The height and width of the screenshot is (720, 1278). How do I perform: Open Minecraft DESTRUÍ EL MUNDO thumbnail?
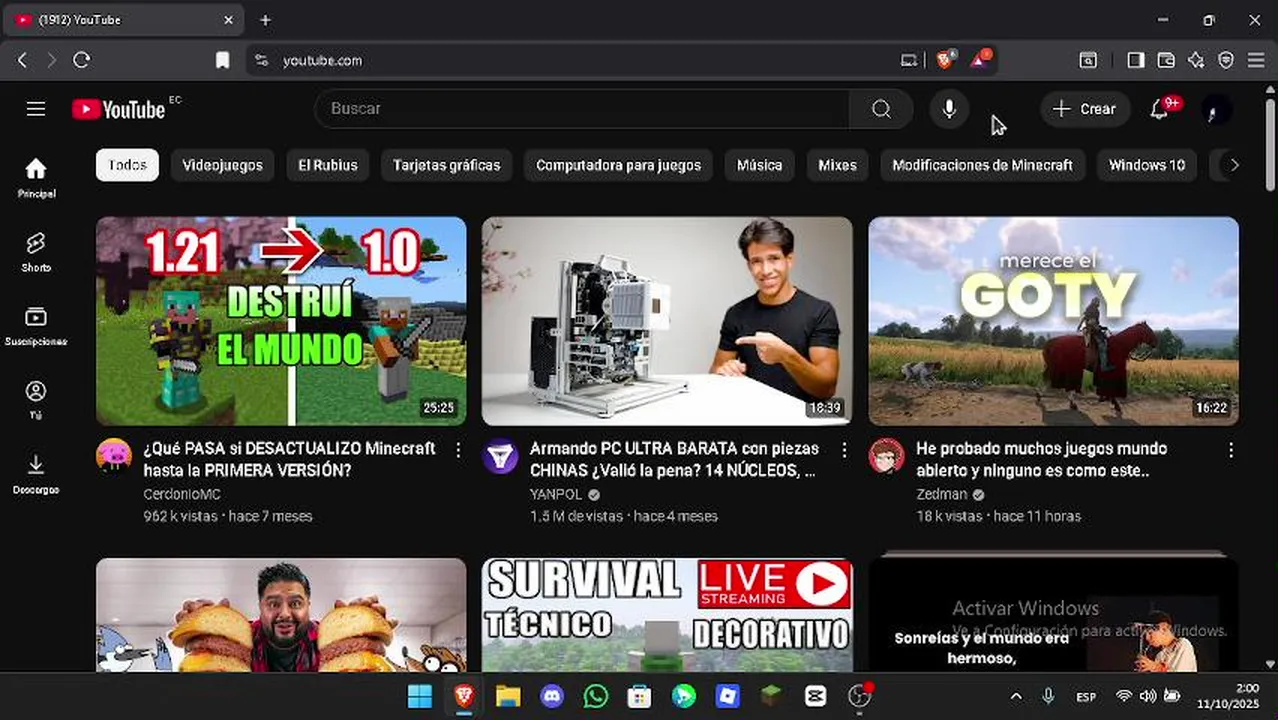(x=281, y=321)
